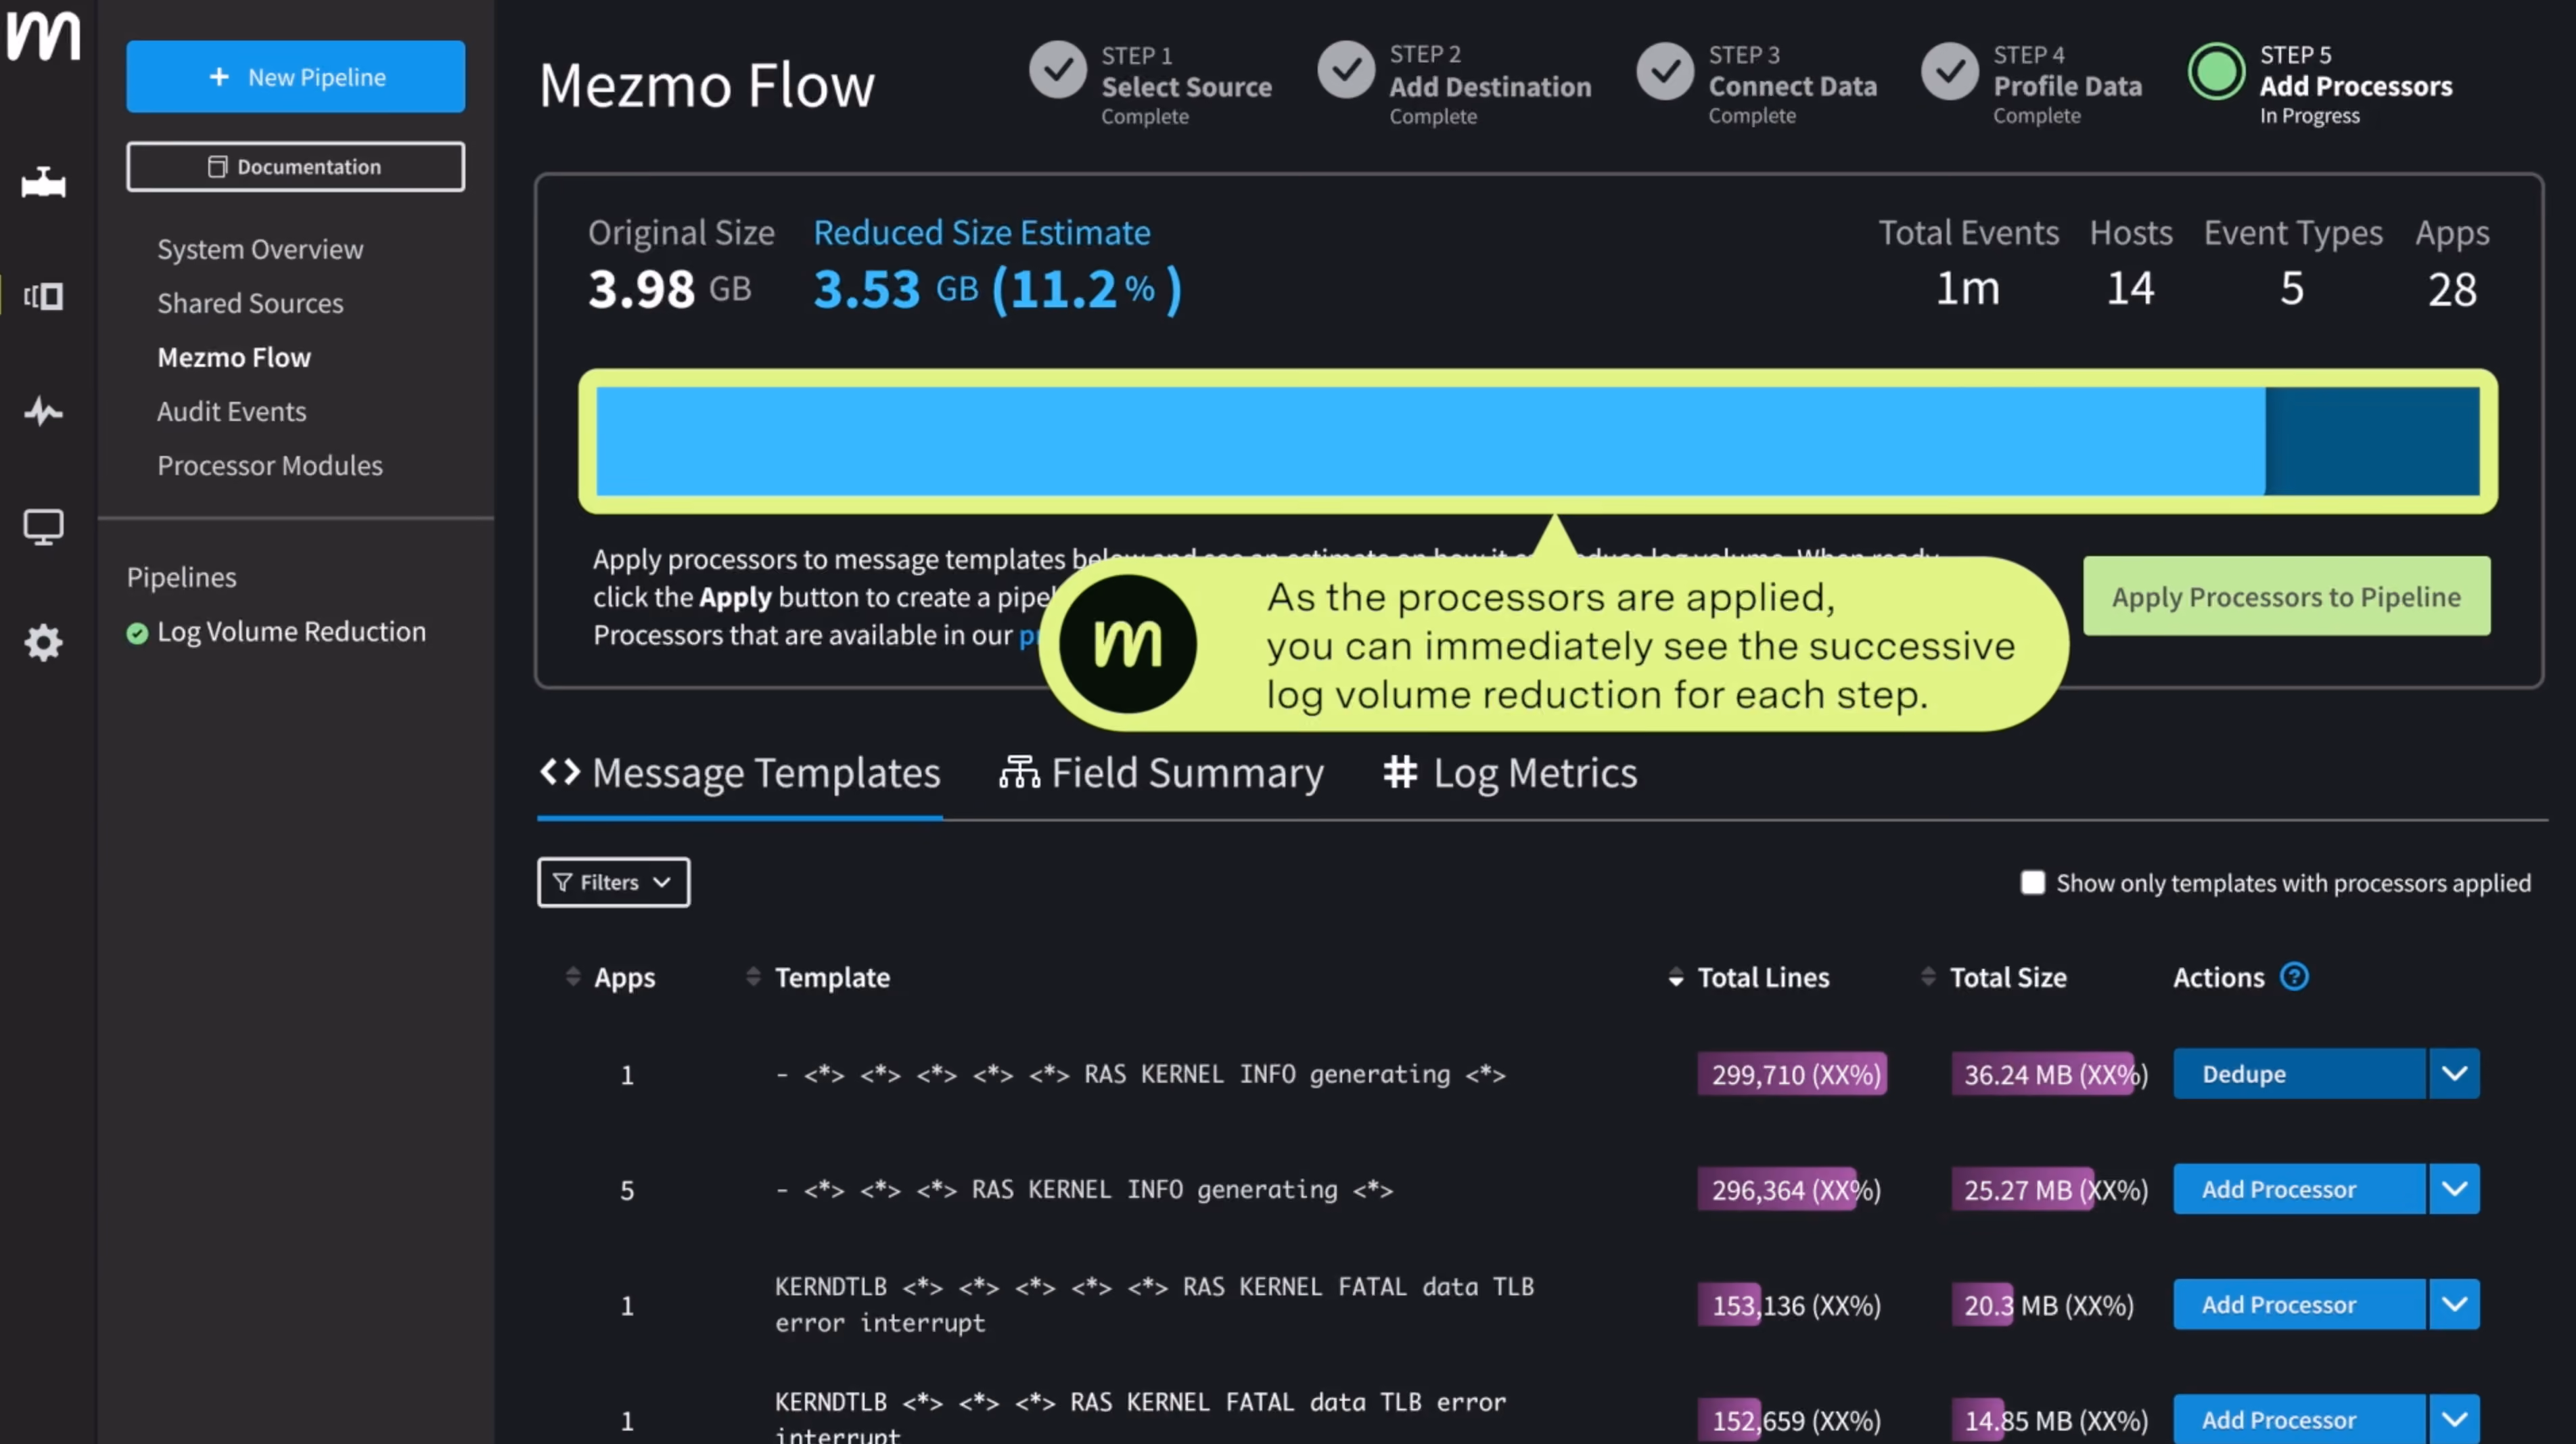The image size is (2576, 1444).
Task: Click the 296,364 total lines bar
Action: pos(1777,1189)
